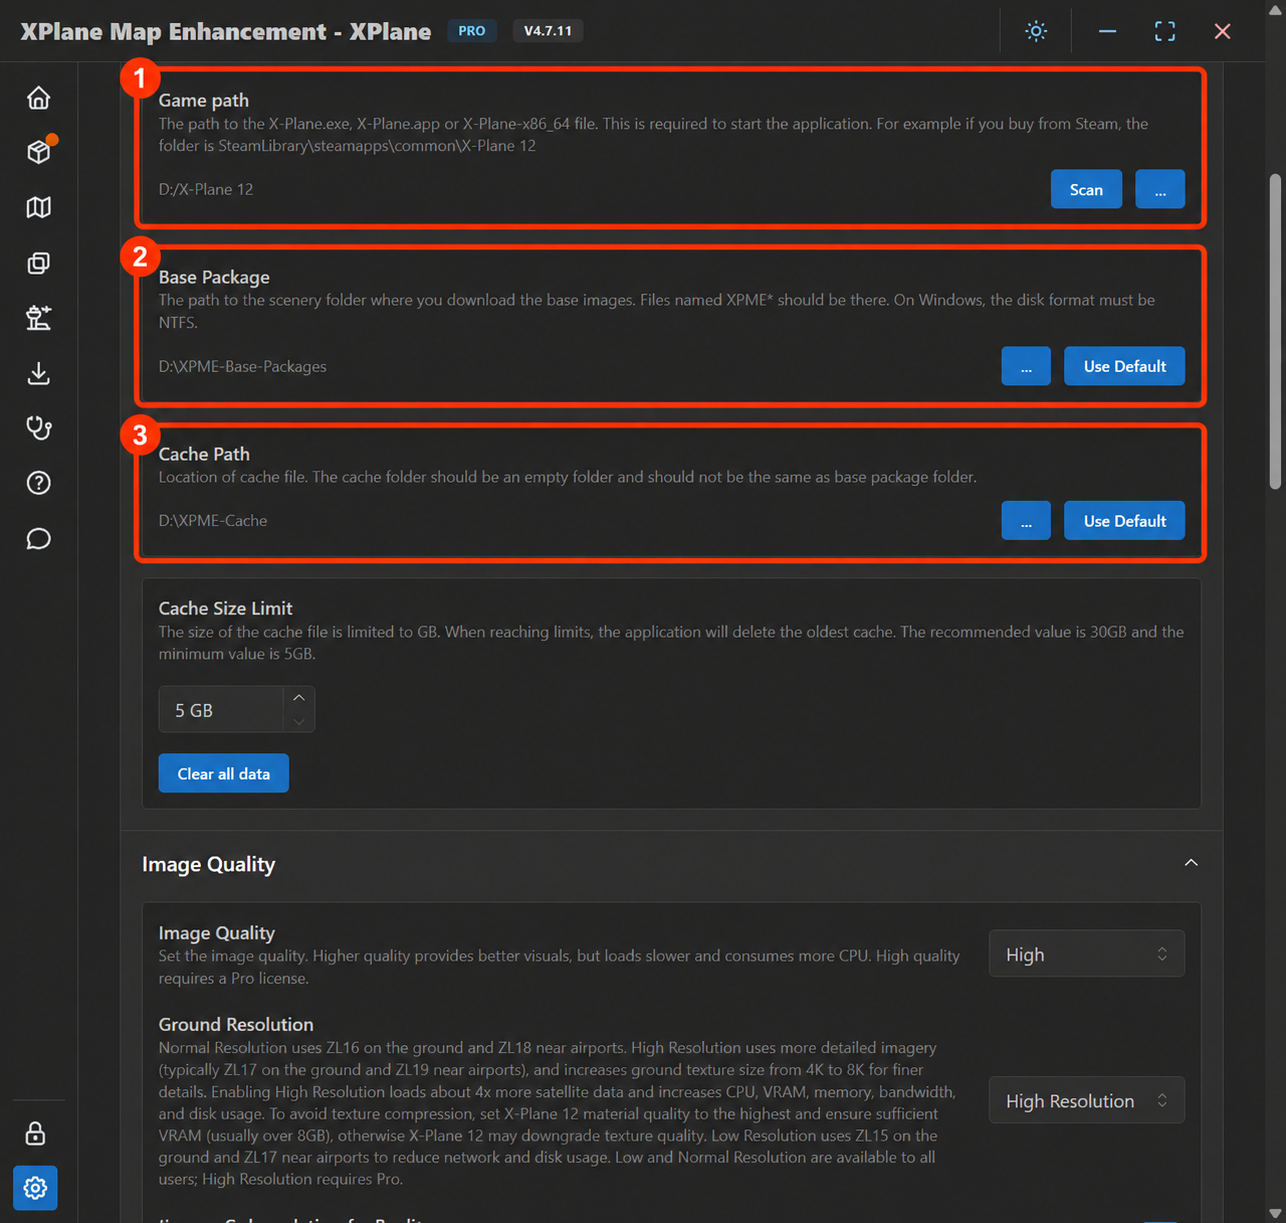Open the stethoscope diagnostics icon in sidebar
This screenshot has width=1286, height=1223.
[x=38, y=428]
